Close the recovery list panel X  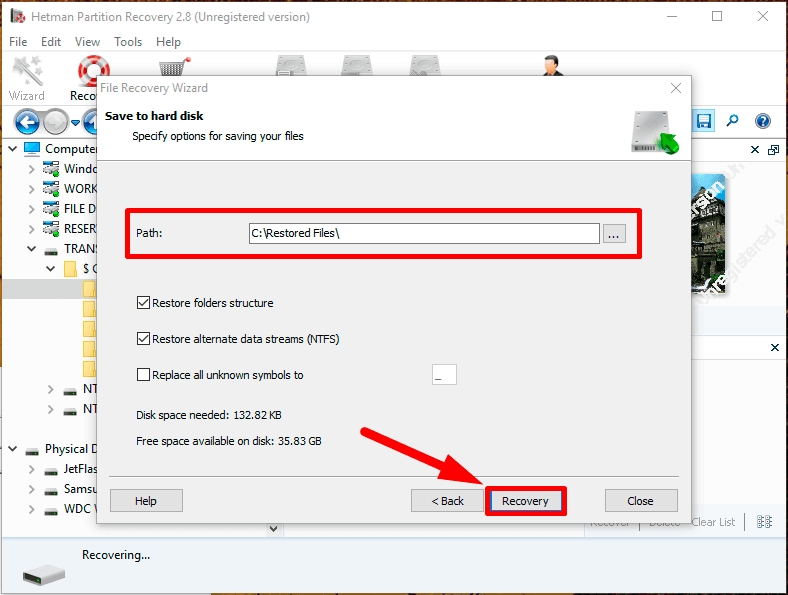point(775,348)
